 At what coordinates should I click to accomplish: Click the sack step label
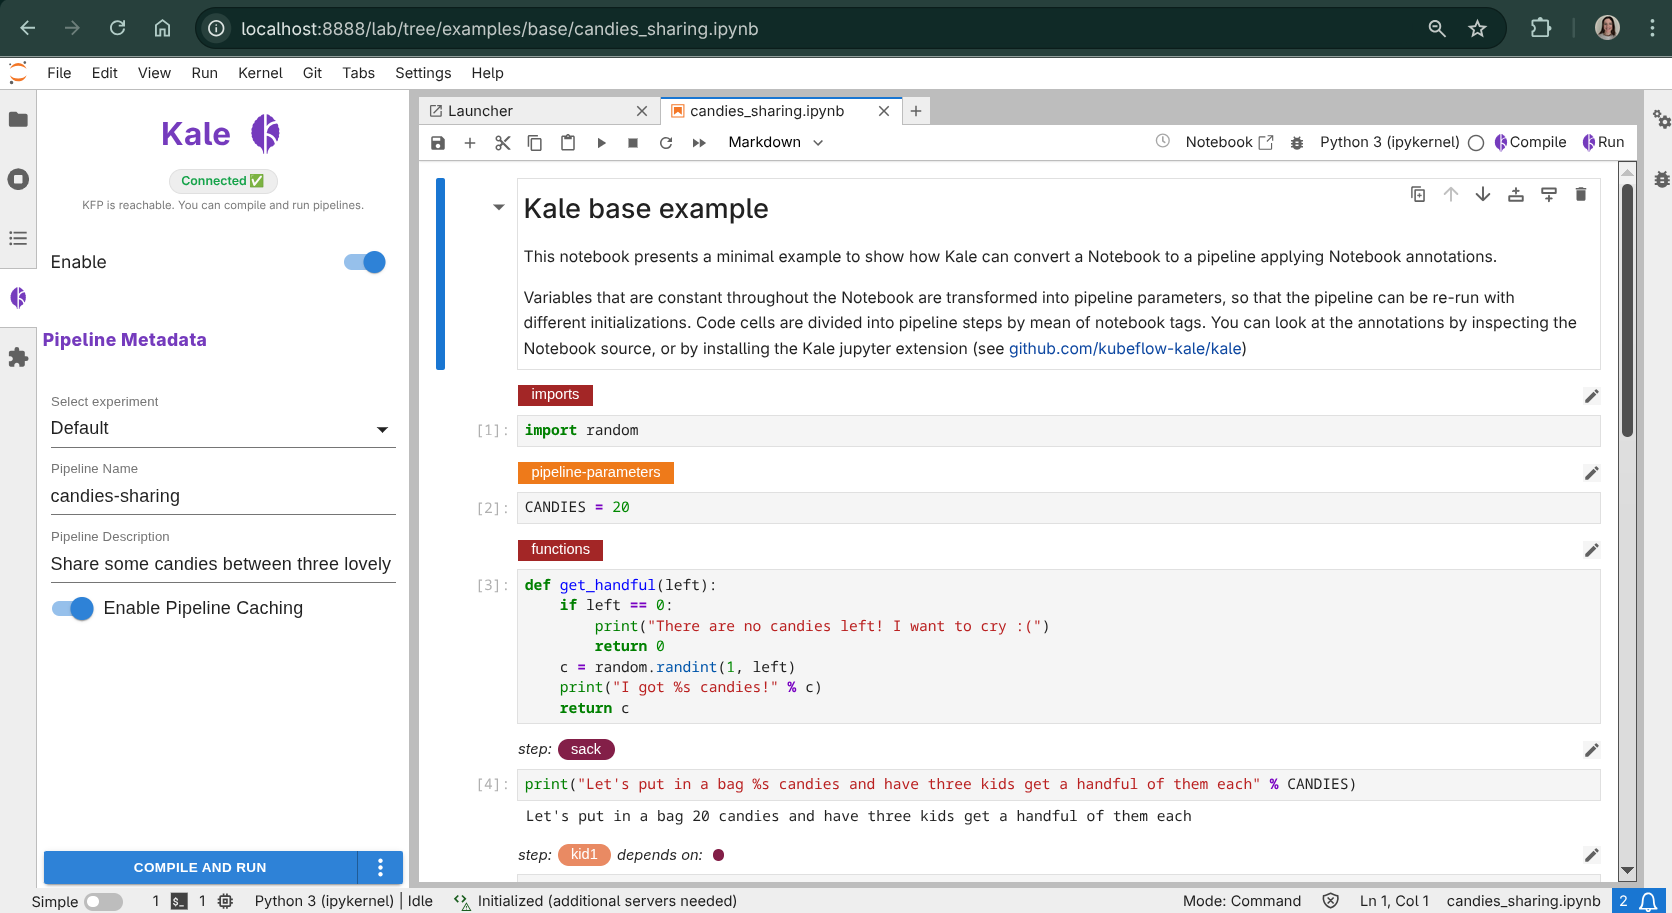pos(586,749)
